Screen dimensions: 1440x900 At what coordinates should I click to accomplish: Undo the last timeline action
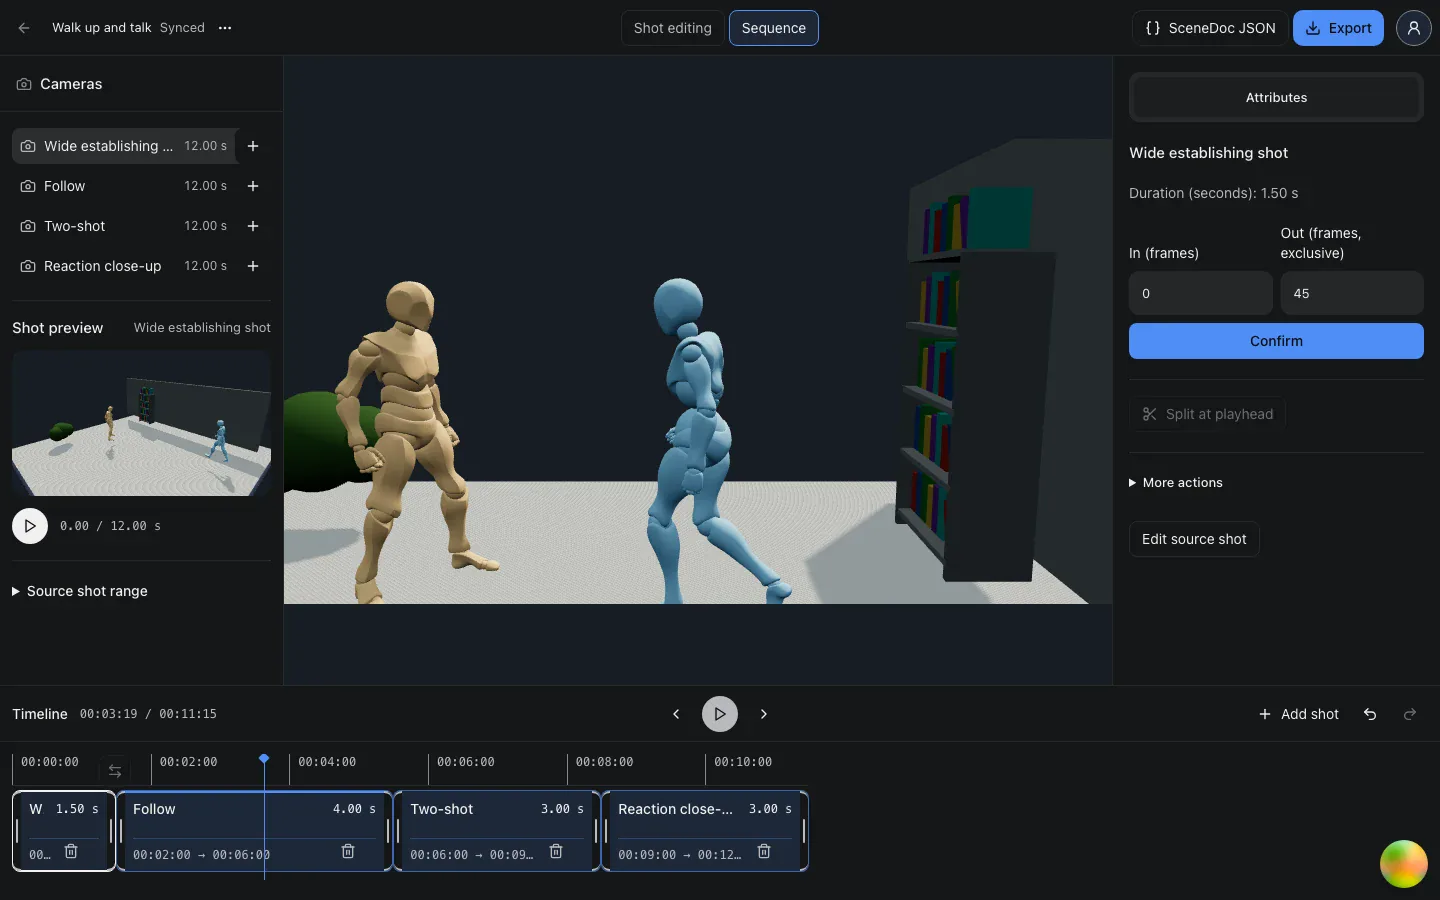pos(1370,714)
